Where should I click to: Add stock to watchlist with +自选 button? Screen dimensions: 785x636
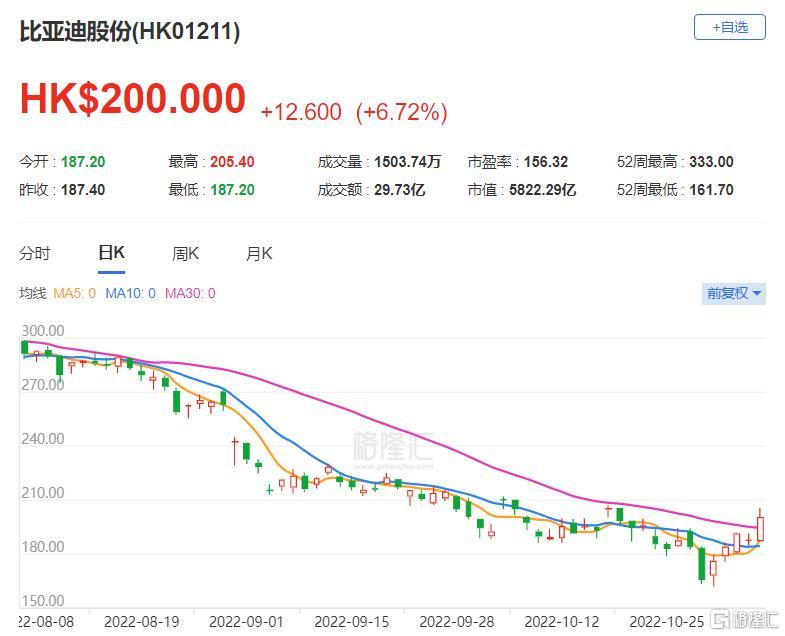729,27
